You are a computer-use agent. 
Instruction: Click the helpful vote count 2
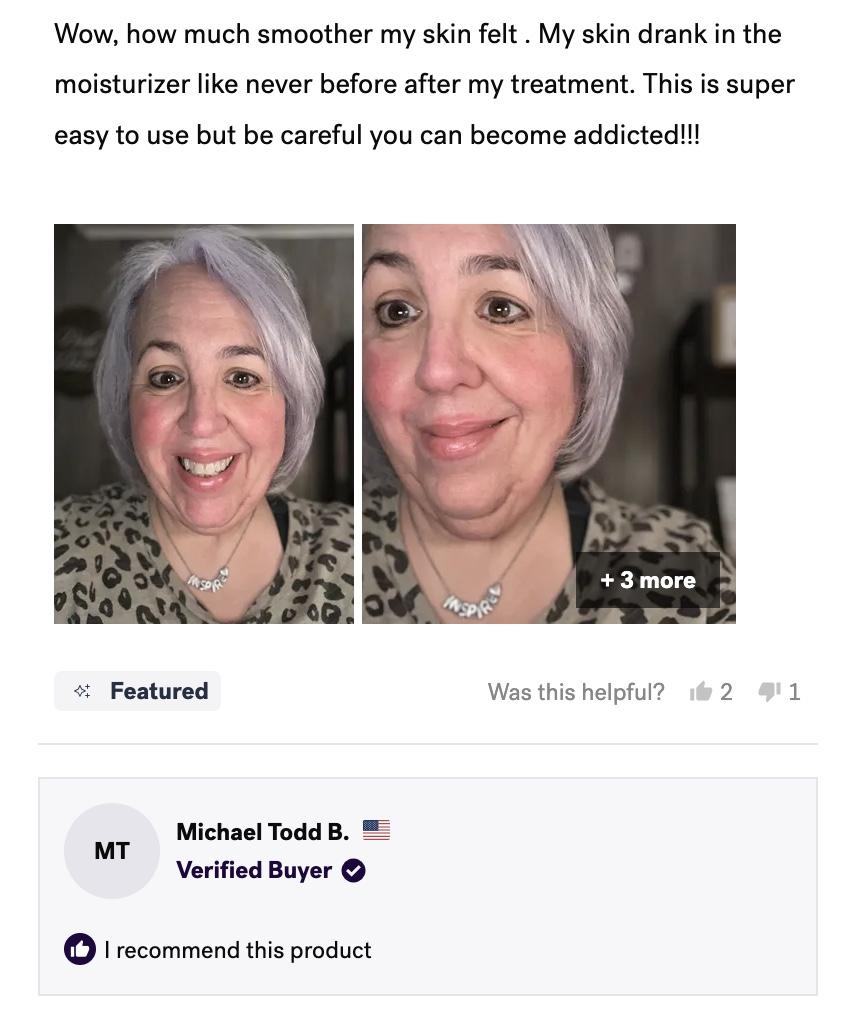(x=726, y=692)
